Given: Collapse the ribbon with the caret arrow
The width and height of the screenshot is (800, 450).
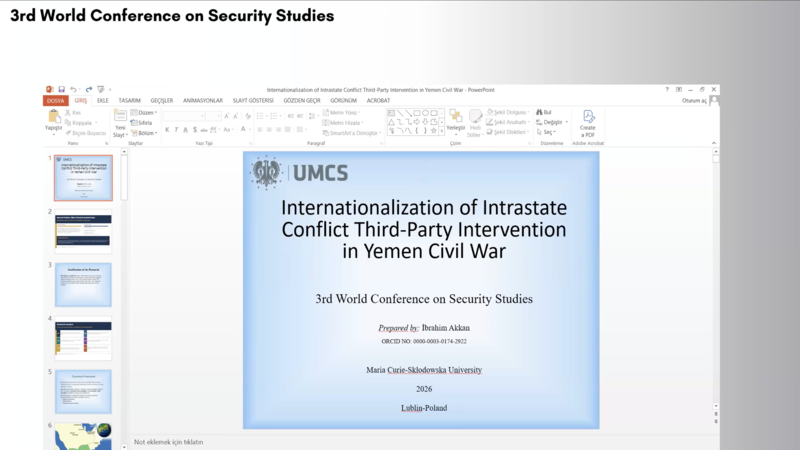Looking at the screenshot, I should coord(714,143).
